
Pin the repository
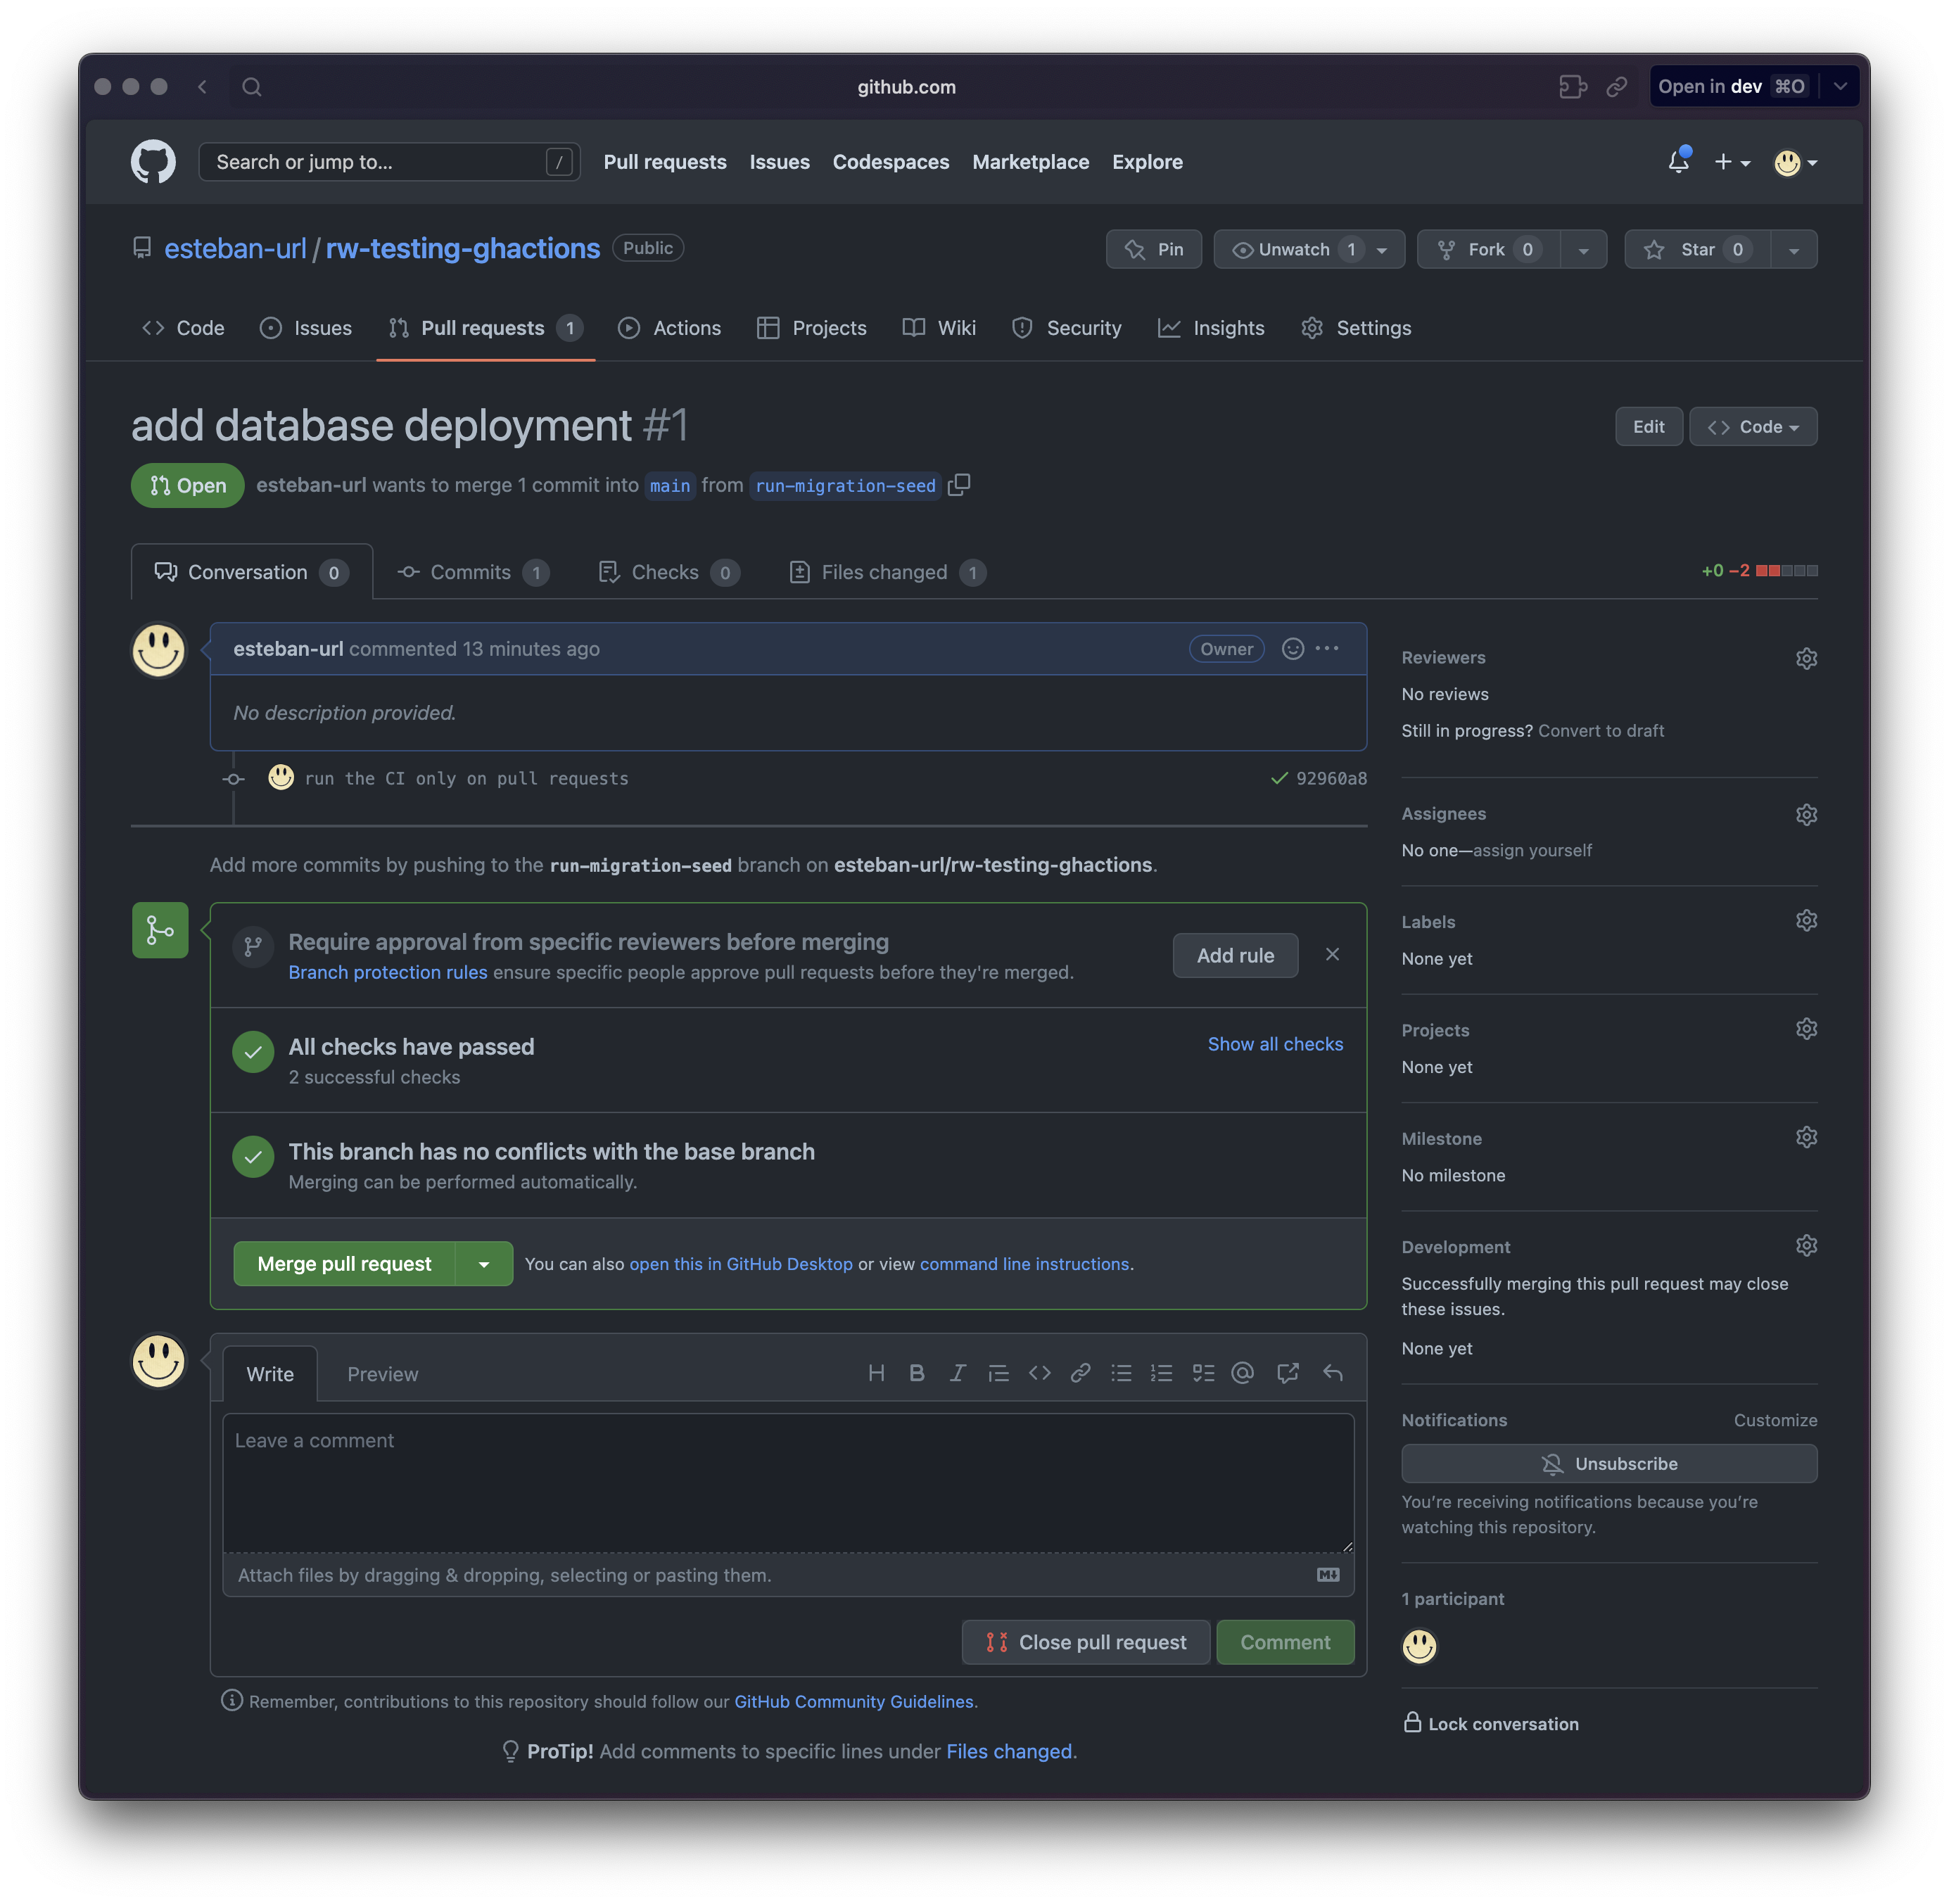coord(1153,249)
